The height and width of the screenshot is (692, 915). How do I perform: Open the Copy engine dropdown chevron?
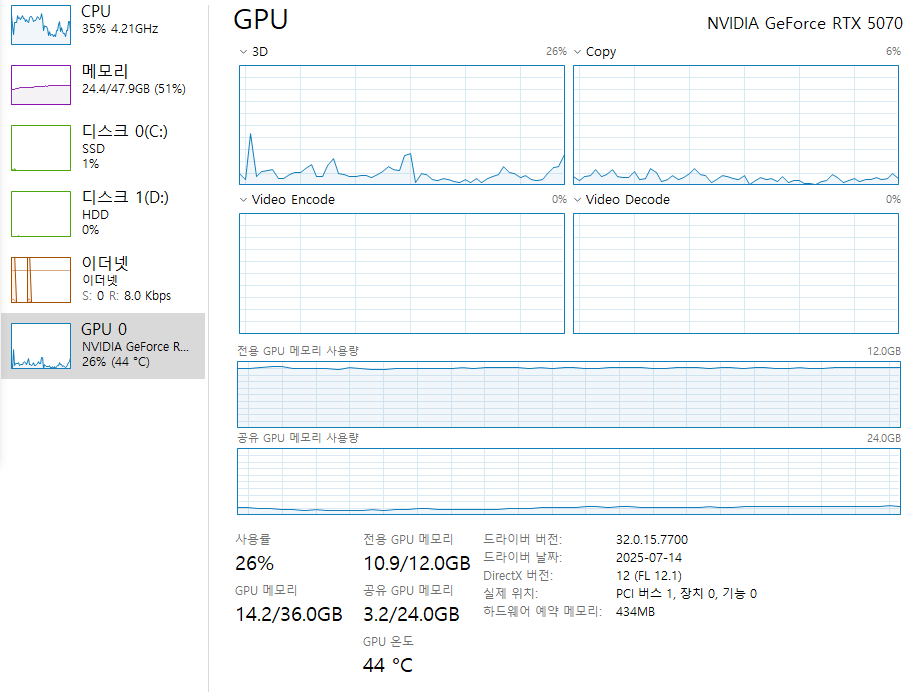577,52
